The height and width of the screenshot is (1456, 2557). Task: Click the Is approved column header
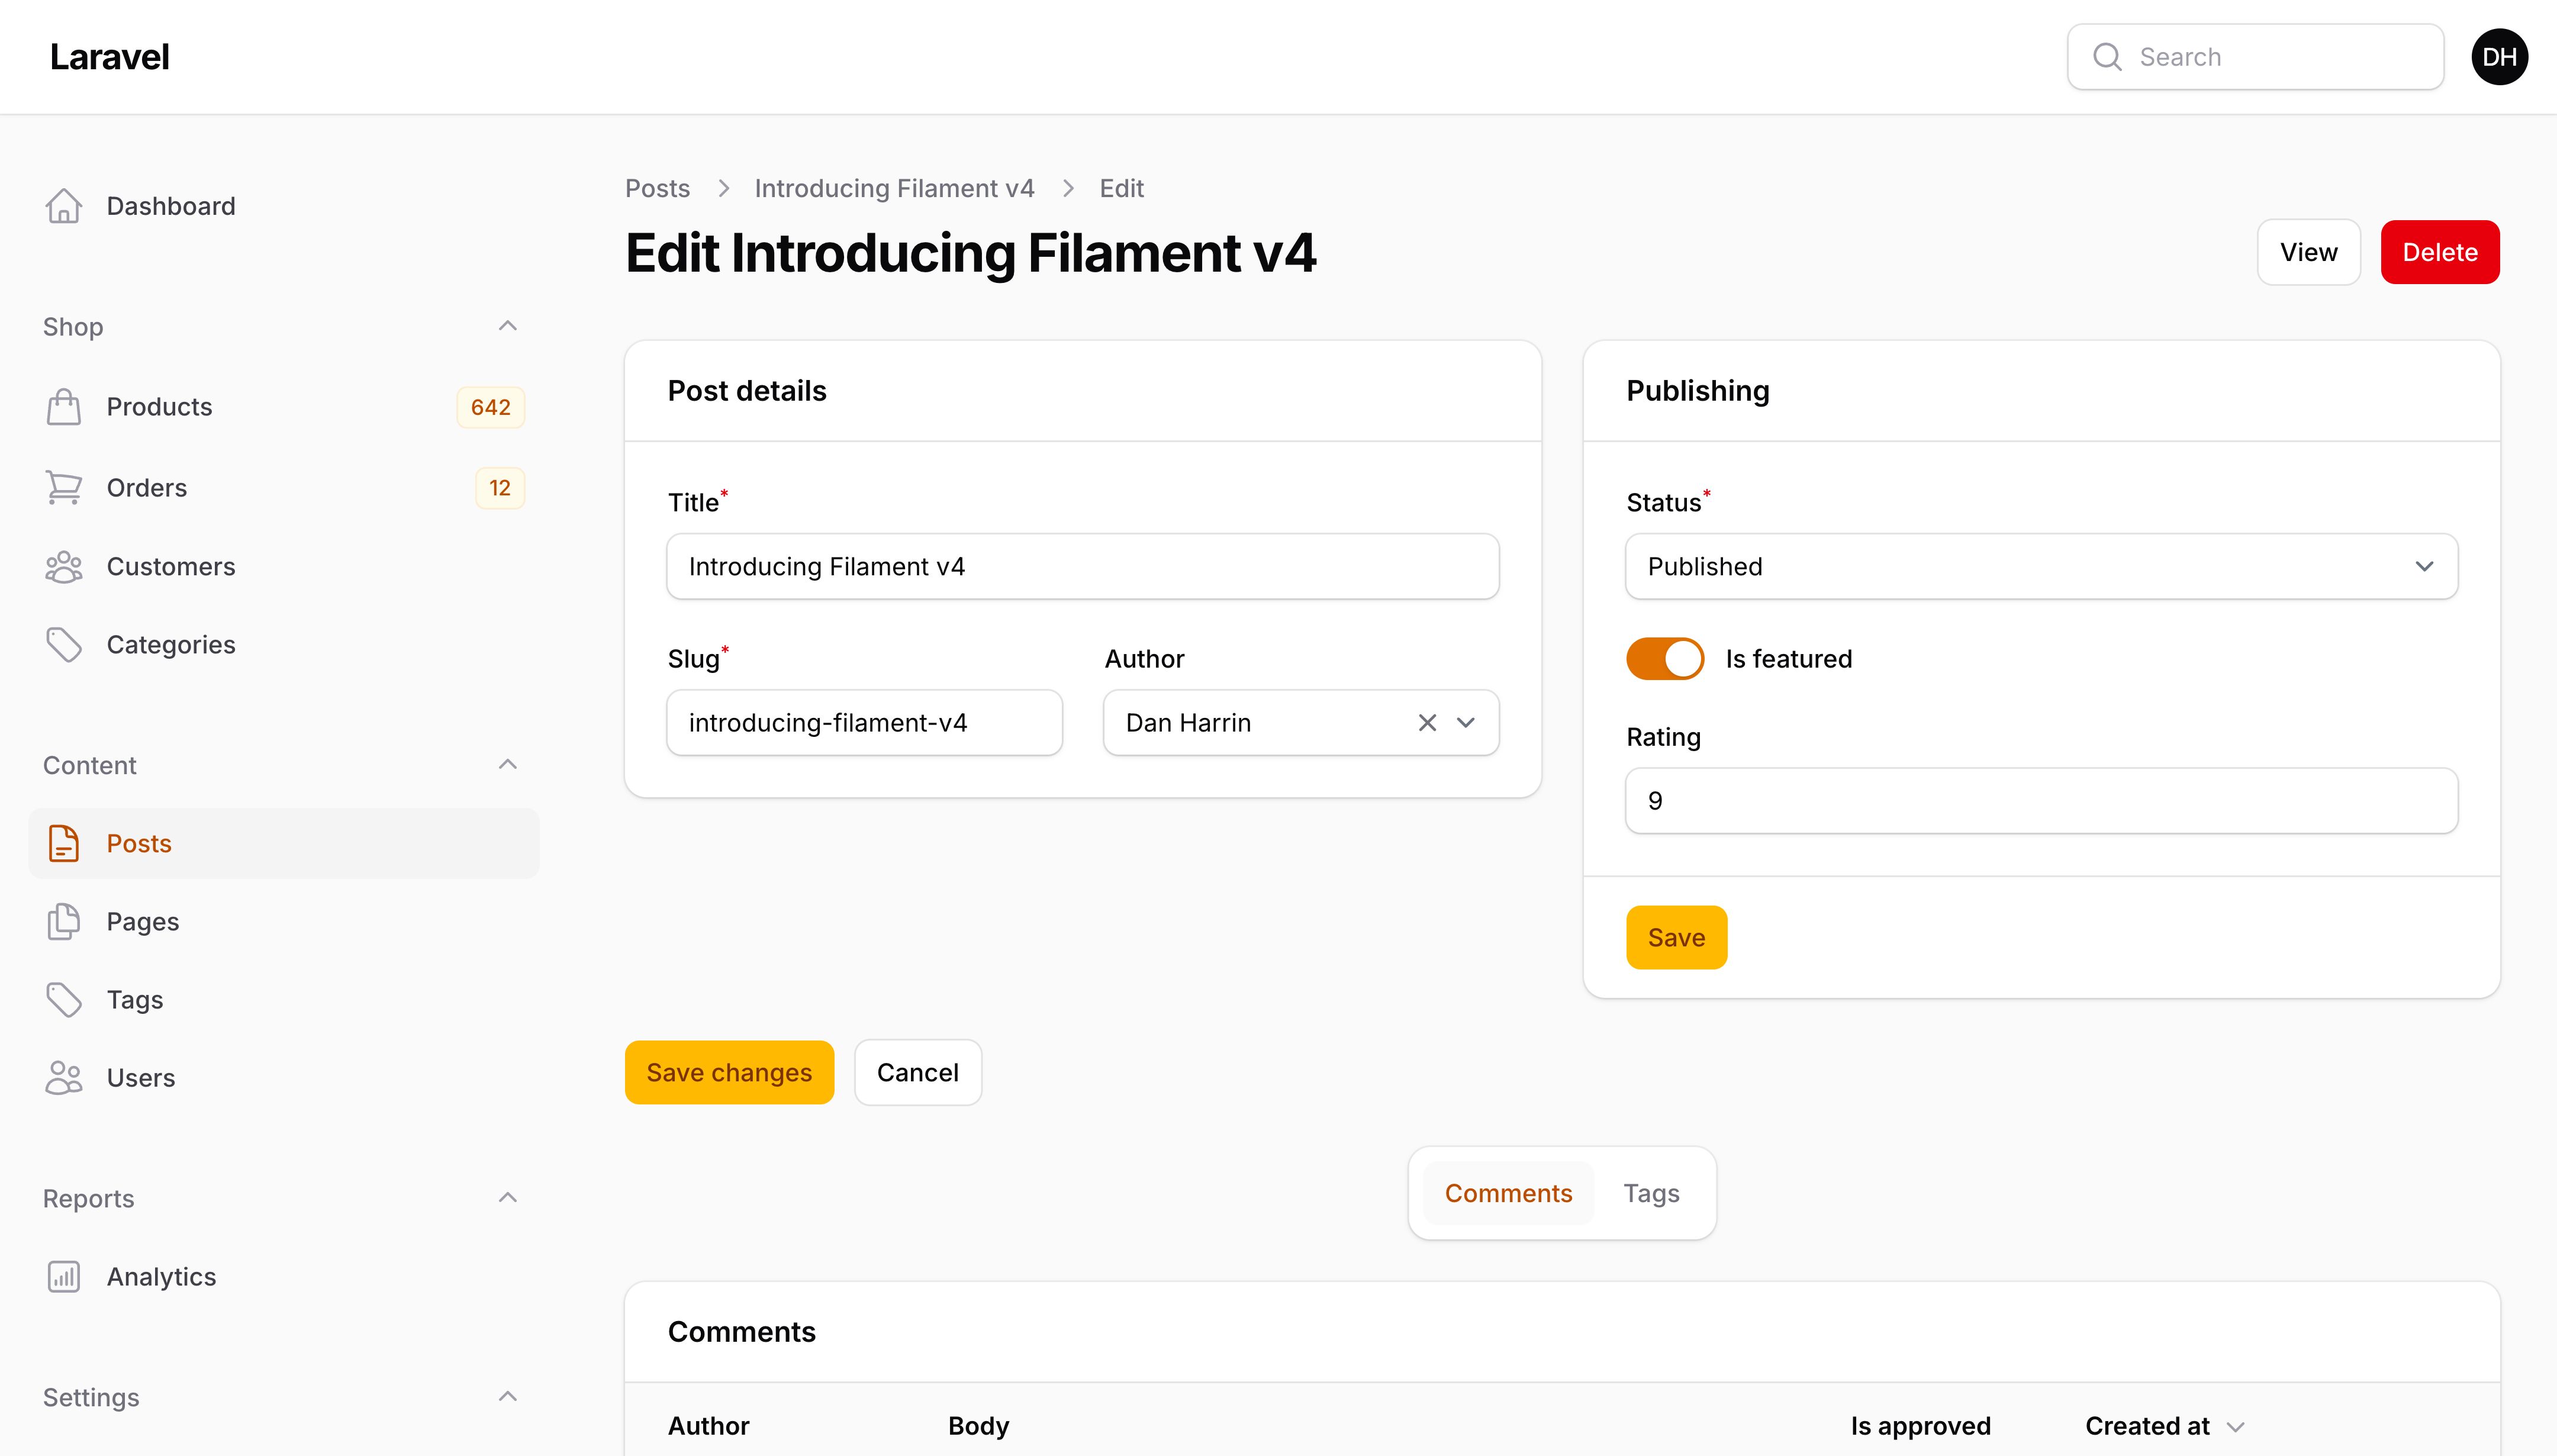coord(1920,1426)
